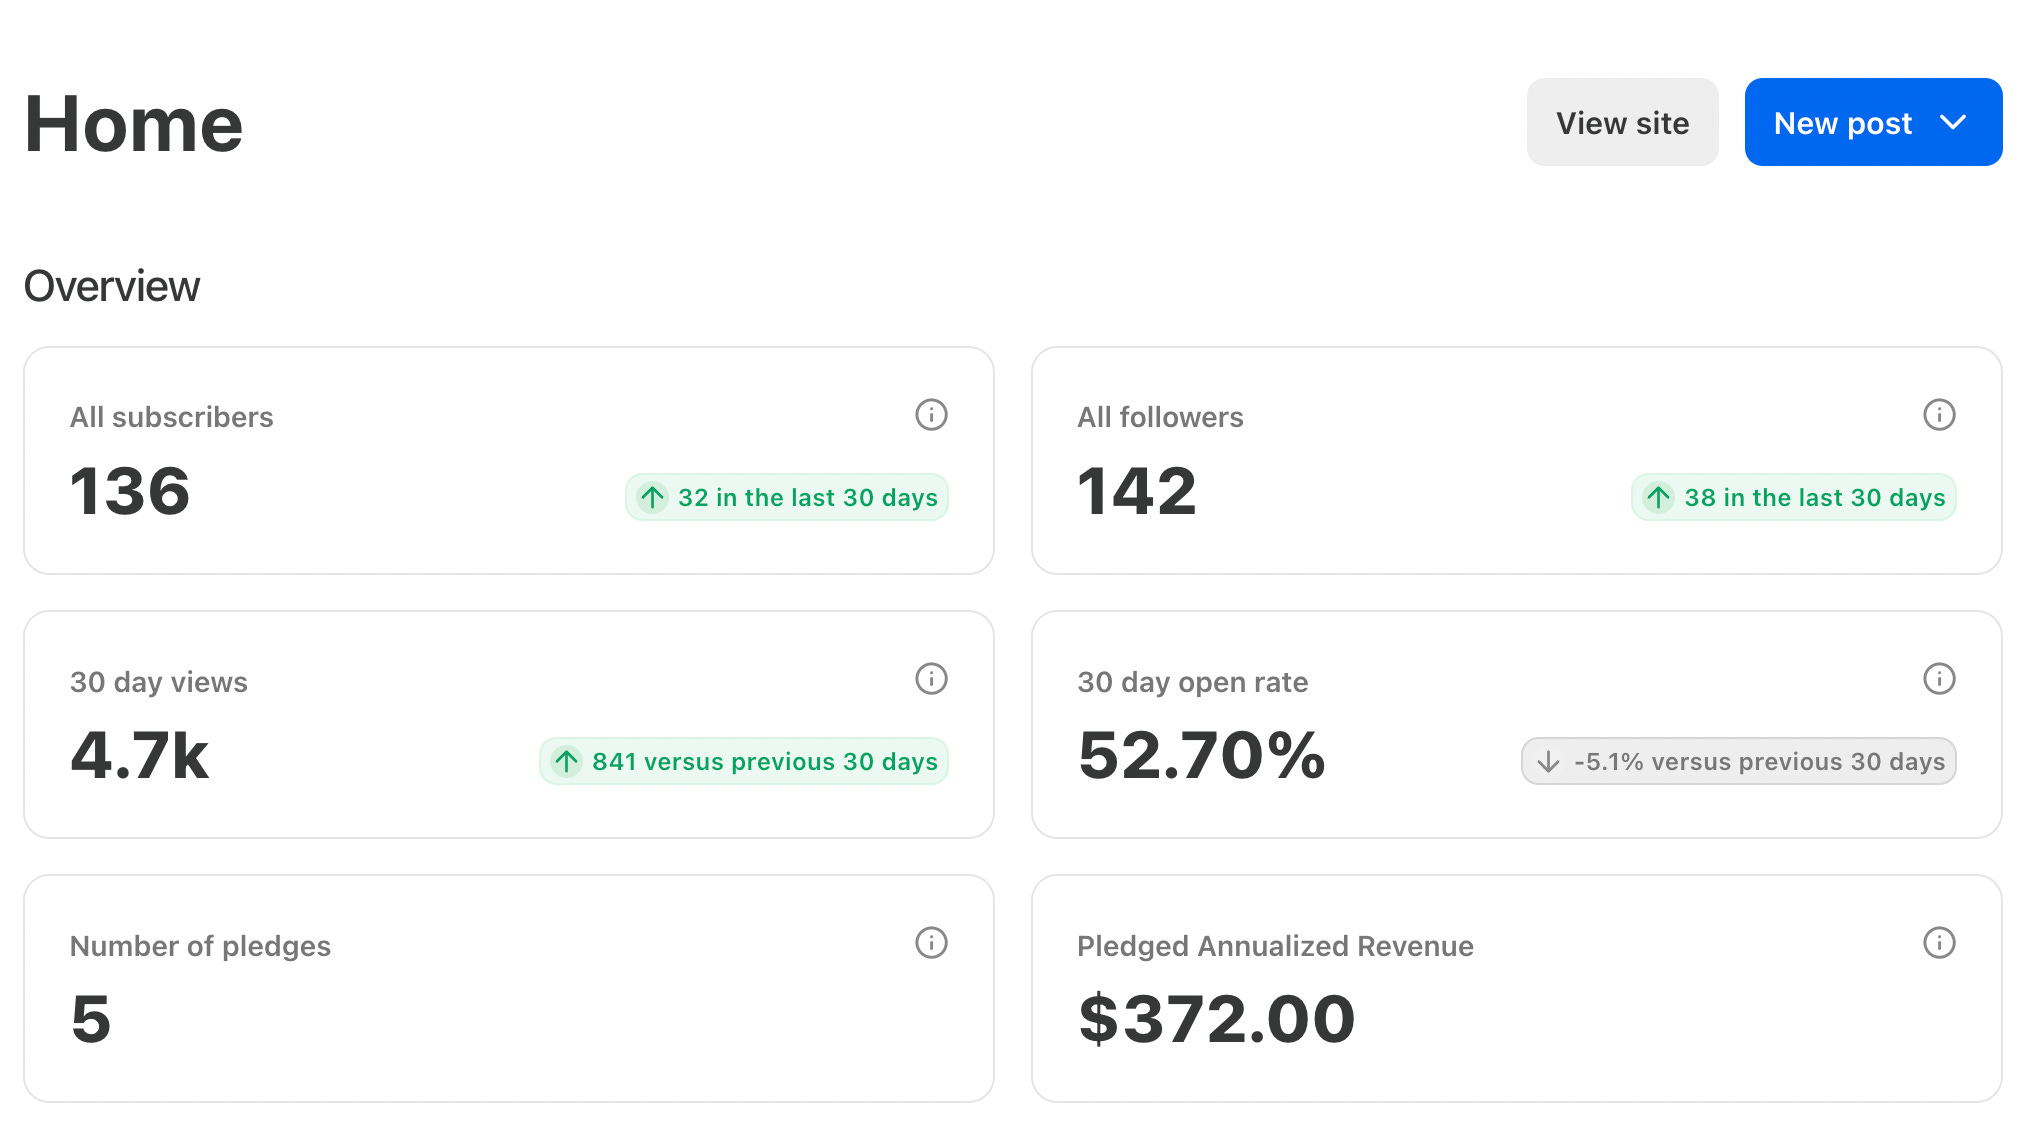This screenshot has height=1148, width=2038.
Task: Click info icon on All followers card
Action: [1939, 415]
